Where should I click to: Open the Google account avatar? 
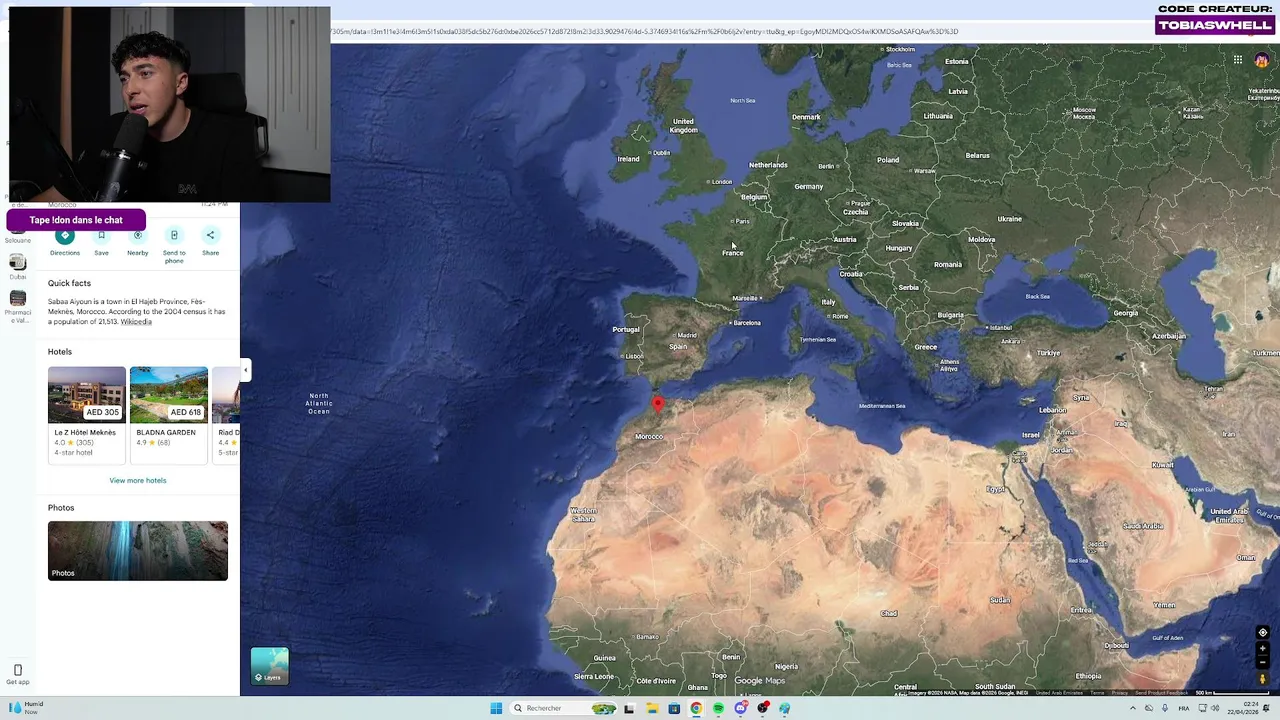click(x=1262, y=60)
